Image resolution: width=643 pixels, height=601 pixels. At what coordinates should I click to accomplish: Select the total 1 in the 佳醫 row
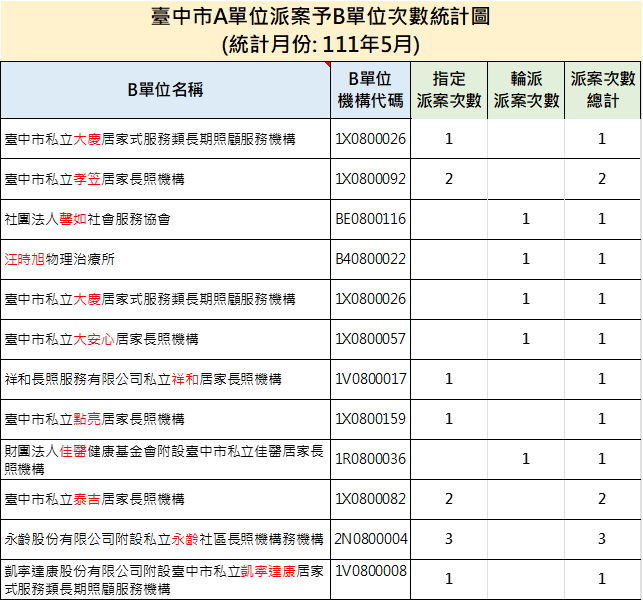(x=602, y=459)
